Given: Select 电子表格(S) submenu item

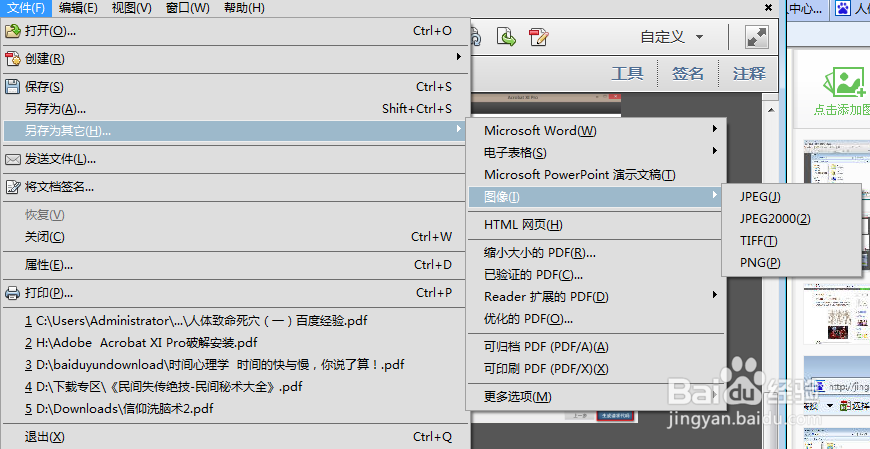Looking at the screenshot, I should [x=596, y=153].
